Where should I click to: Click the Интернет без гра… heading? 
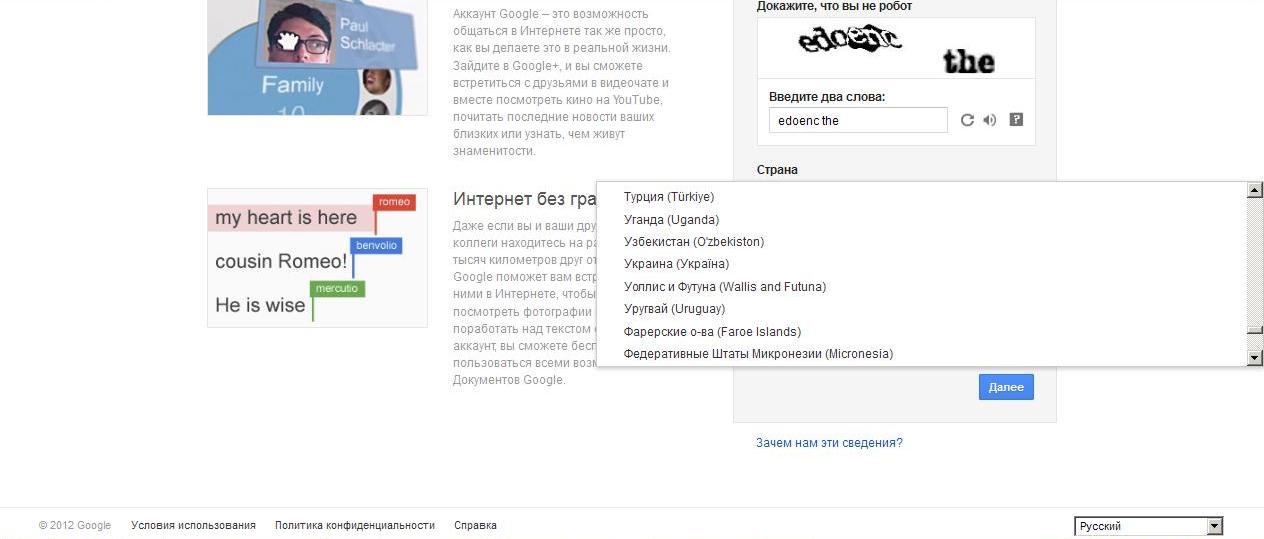tap(524, 199)
